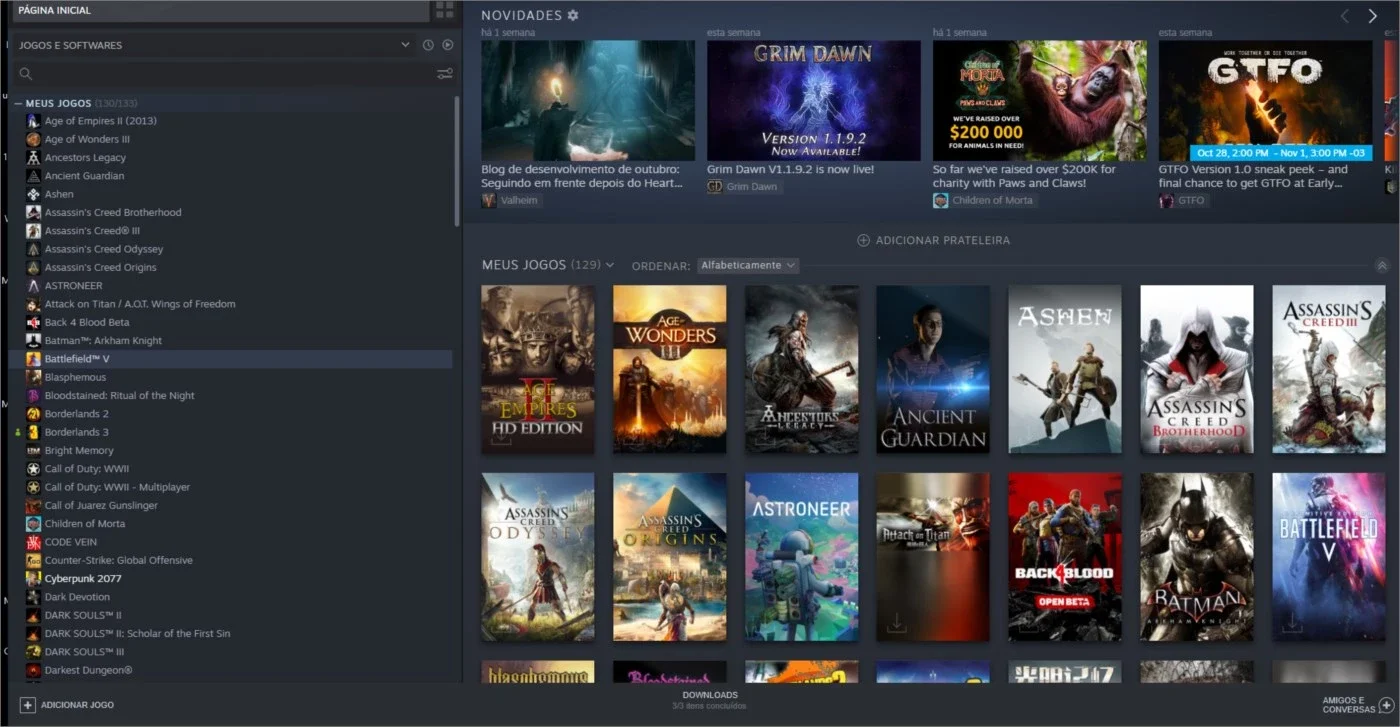Click the library list scrollbar
This screenshot has width=1400, height=727.
tap(458, 160)
